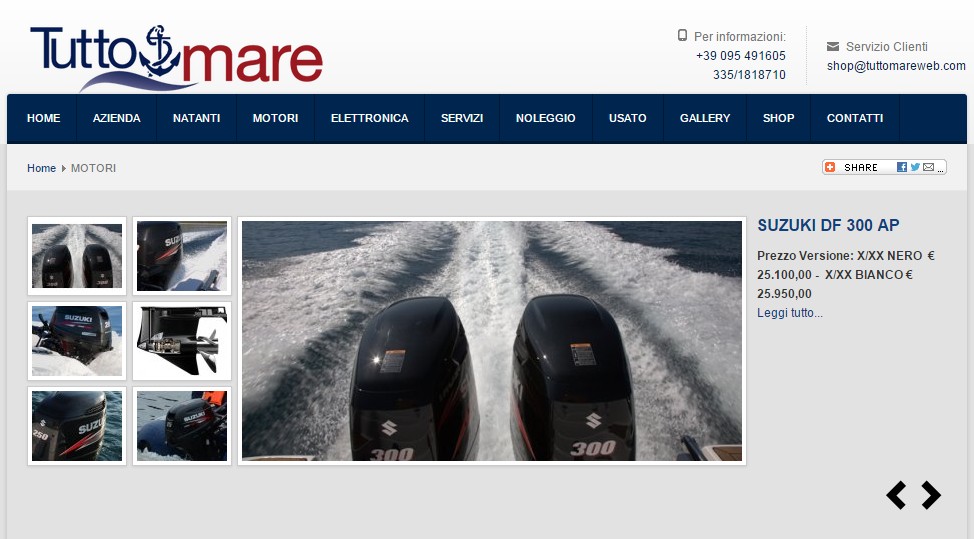Select the Suzuki 250 engine thumbnail
The height and width of the screenshot is (539, 974).
[x=77, y=426]
